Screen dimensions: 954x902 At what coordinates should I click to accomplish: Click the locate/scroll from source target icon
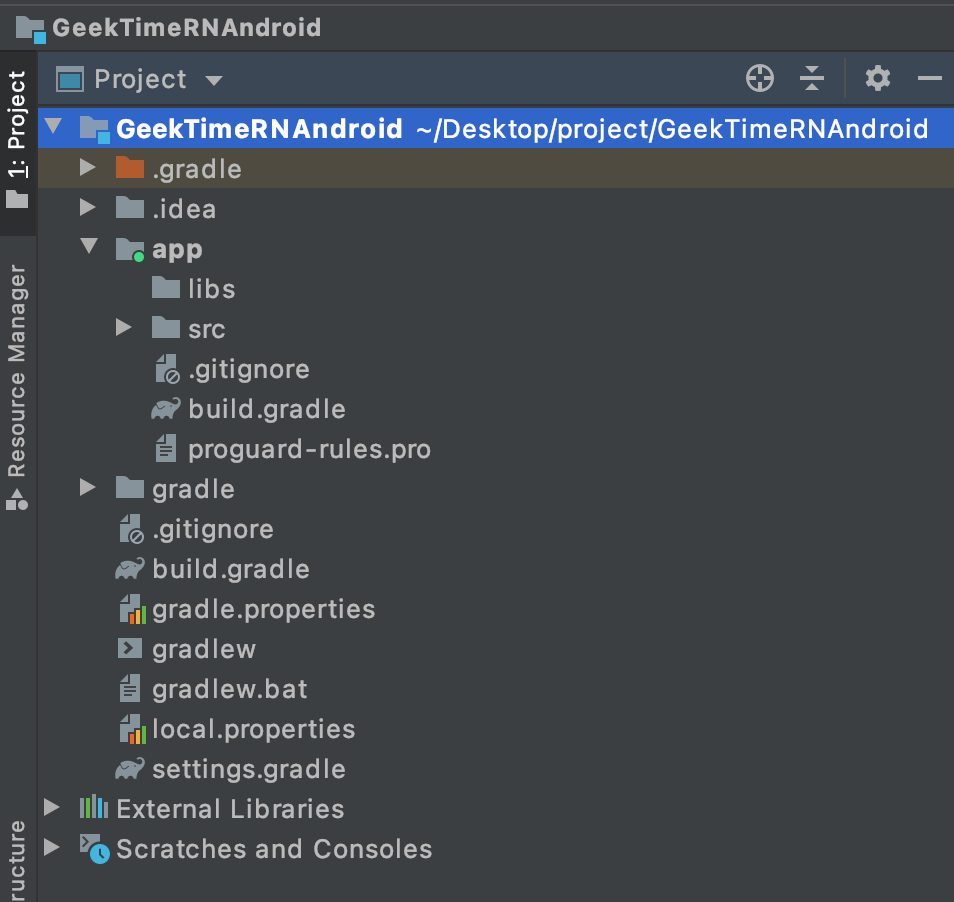click(x=760, y=78)
